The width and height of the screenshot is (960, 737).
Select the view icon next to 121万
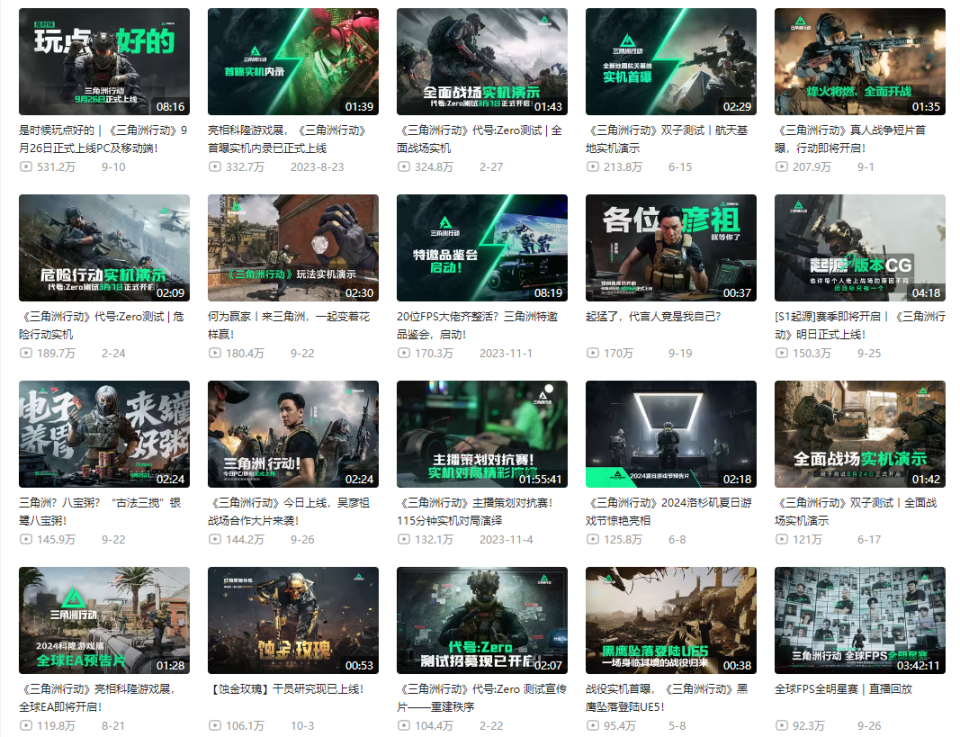click(x=781, y=539)
